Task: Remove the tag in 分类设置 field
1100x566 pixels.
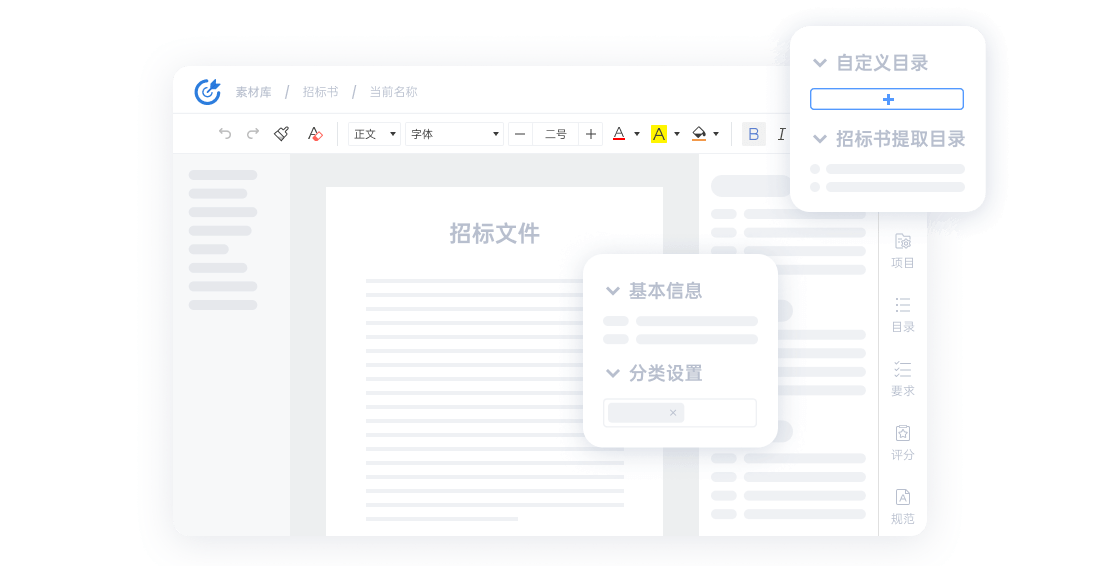Action: pyautogui.click(x=673, y=412)
